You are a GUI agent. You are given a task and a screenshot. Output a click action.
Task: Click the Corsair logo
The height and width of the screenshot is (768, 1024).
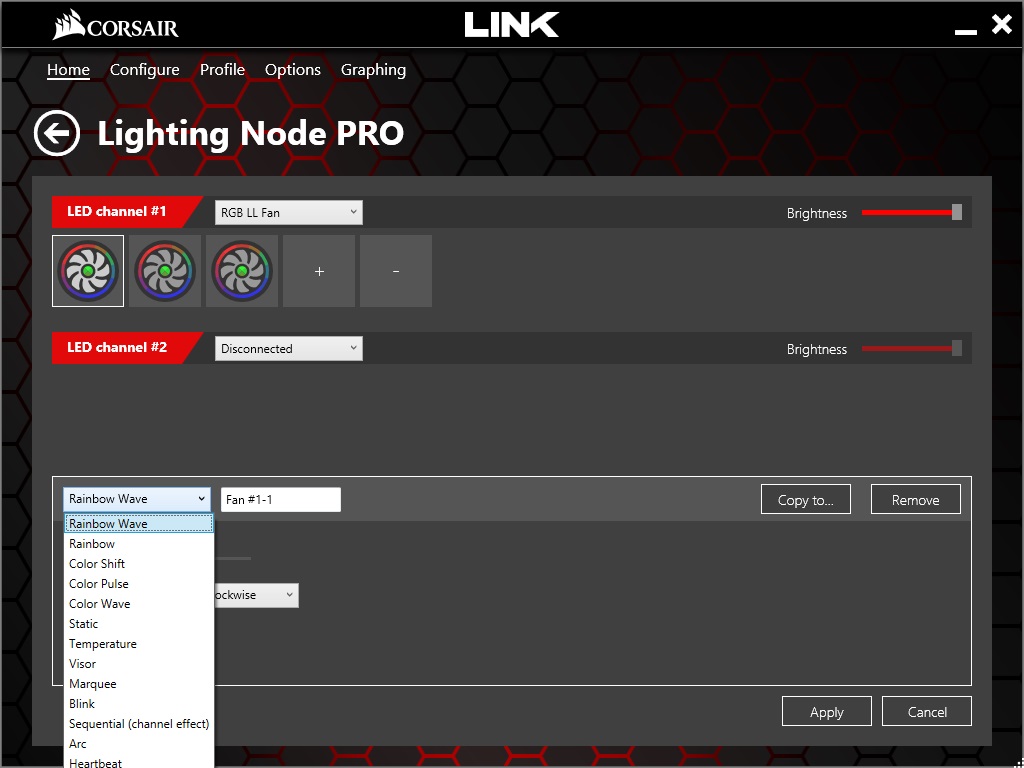click(116, 25)
